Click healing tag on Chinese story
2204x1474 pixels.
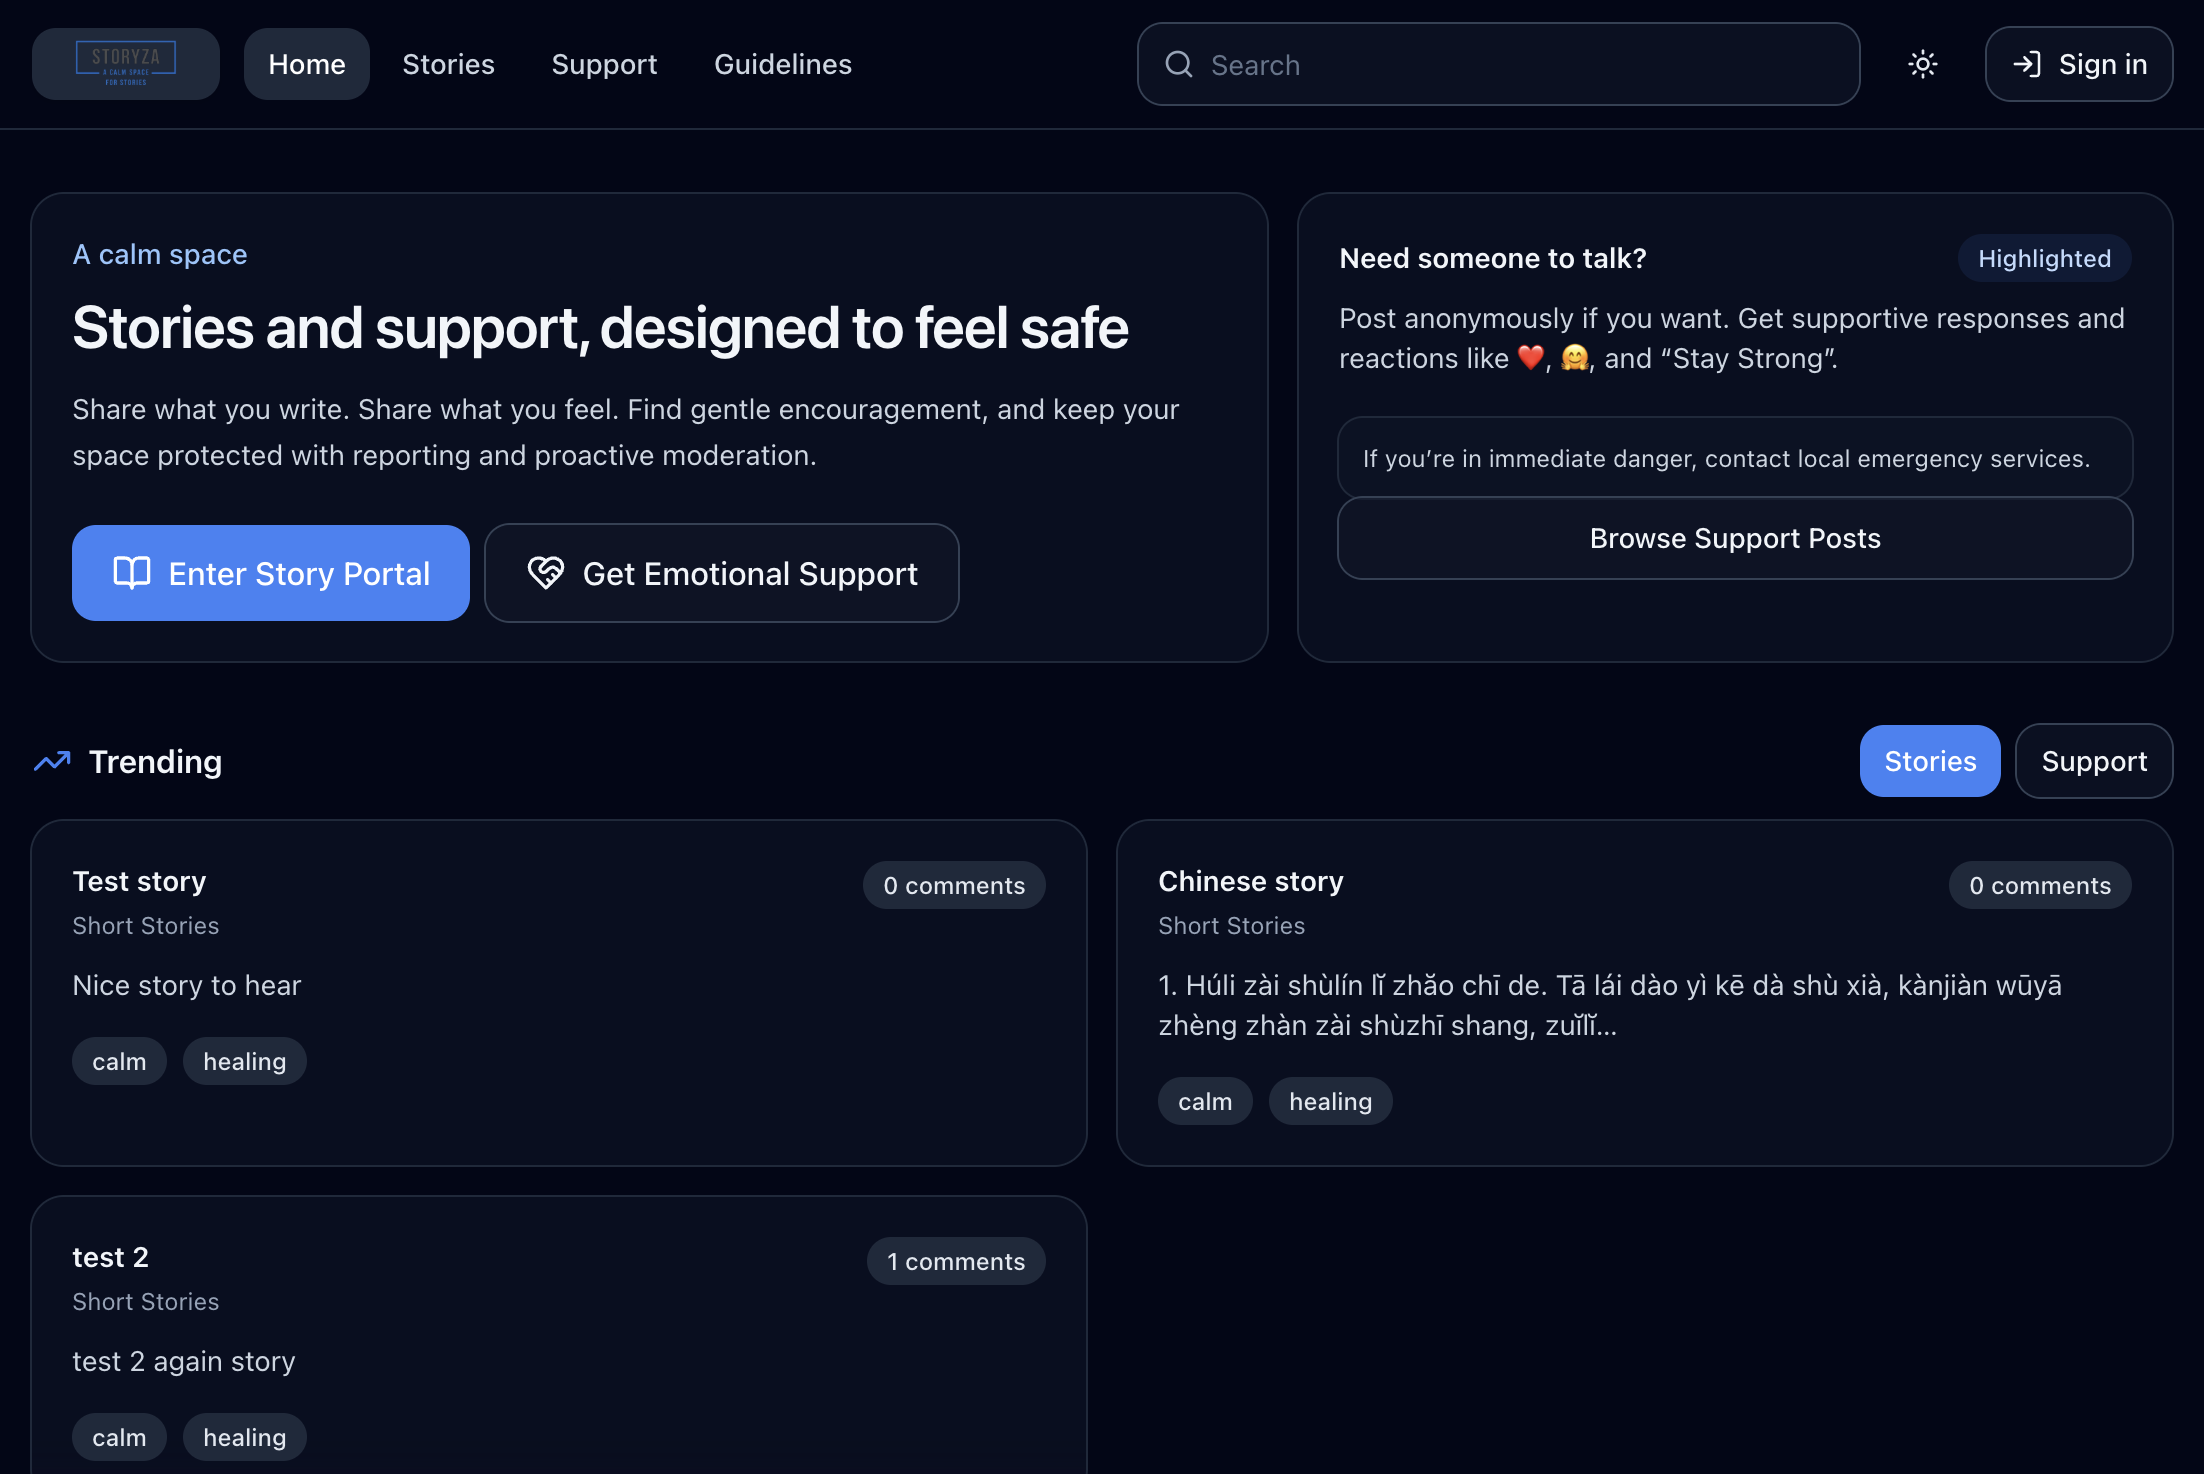1331,1102
